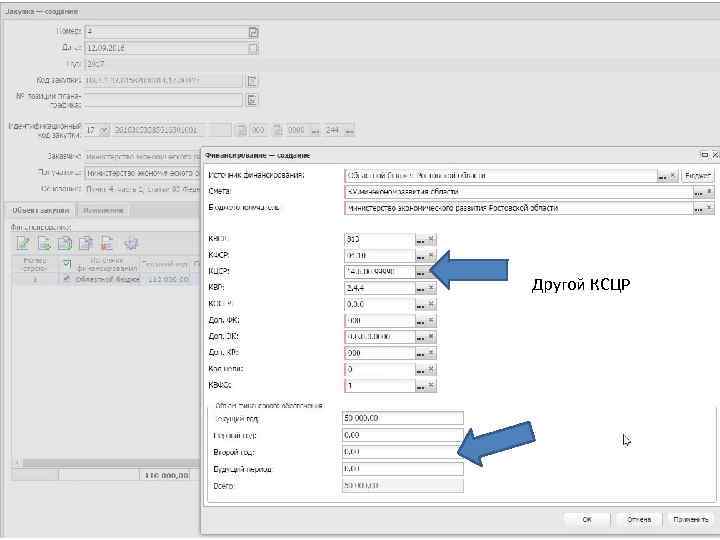Clear the Код цели field with its X icon
This screenshot has width=720, height=540.
(x=431, y=369)
